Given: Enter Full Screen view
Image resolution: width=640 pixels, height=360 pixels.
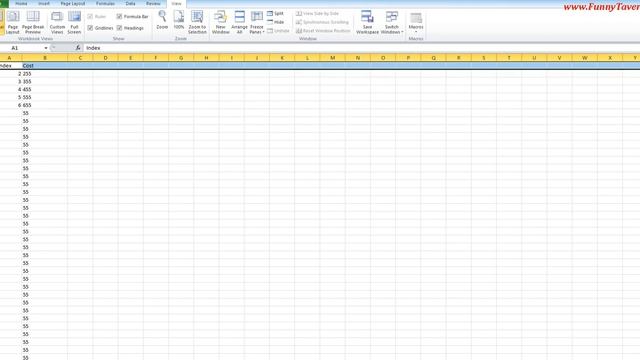Looking at the screenshot, I should (x=74, y=22).
